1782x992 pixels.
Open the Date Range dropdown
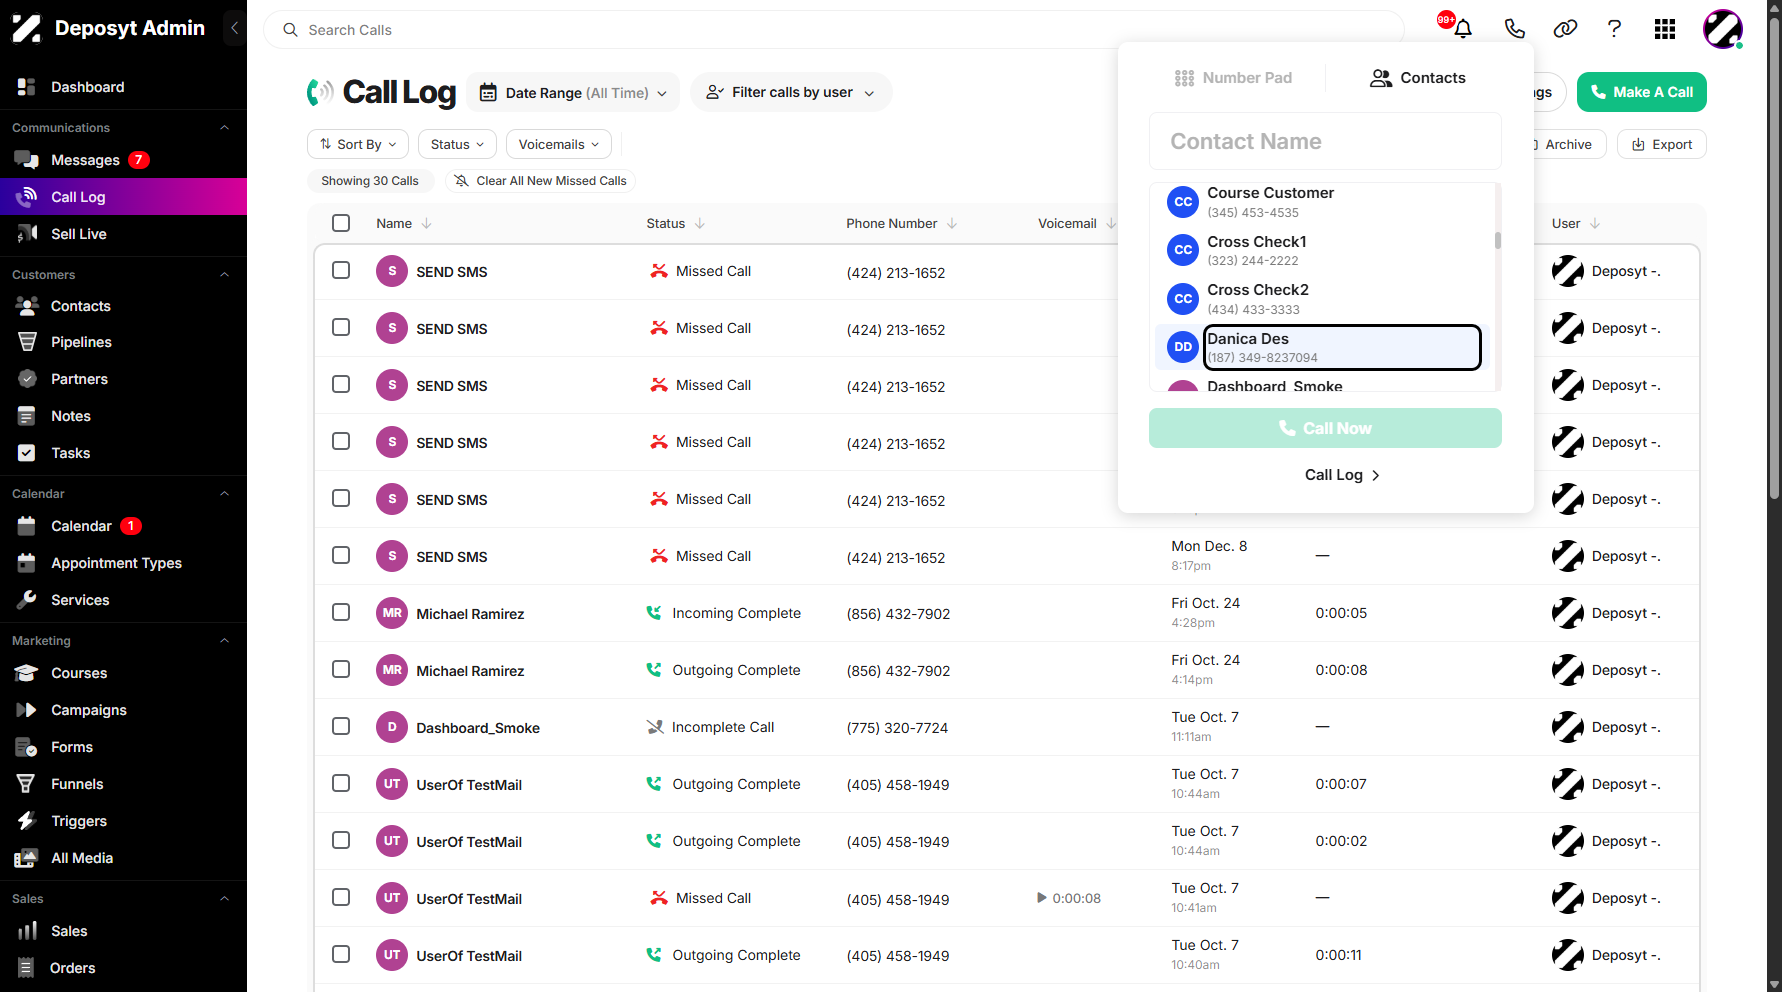coord(574,93)
